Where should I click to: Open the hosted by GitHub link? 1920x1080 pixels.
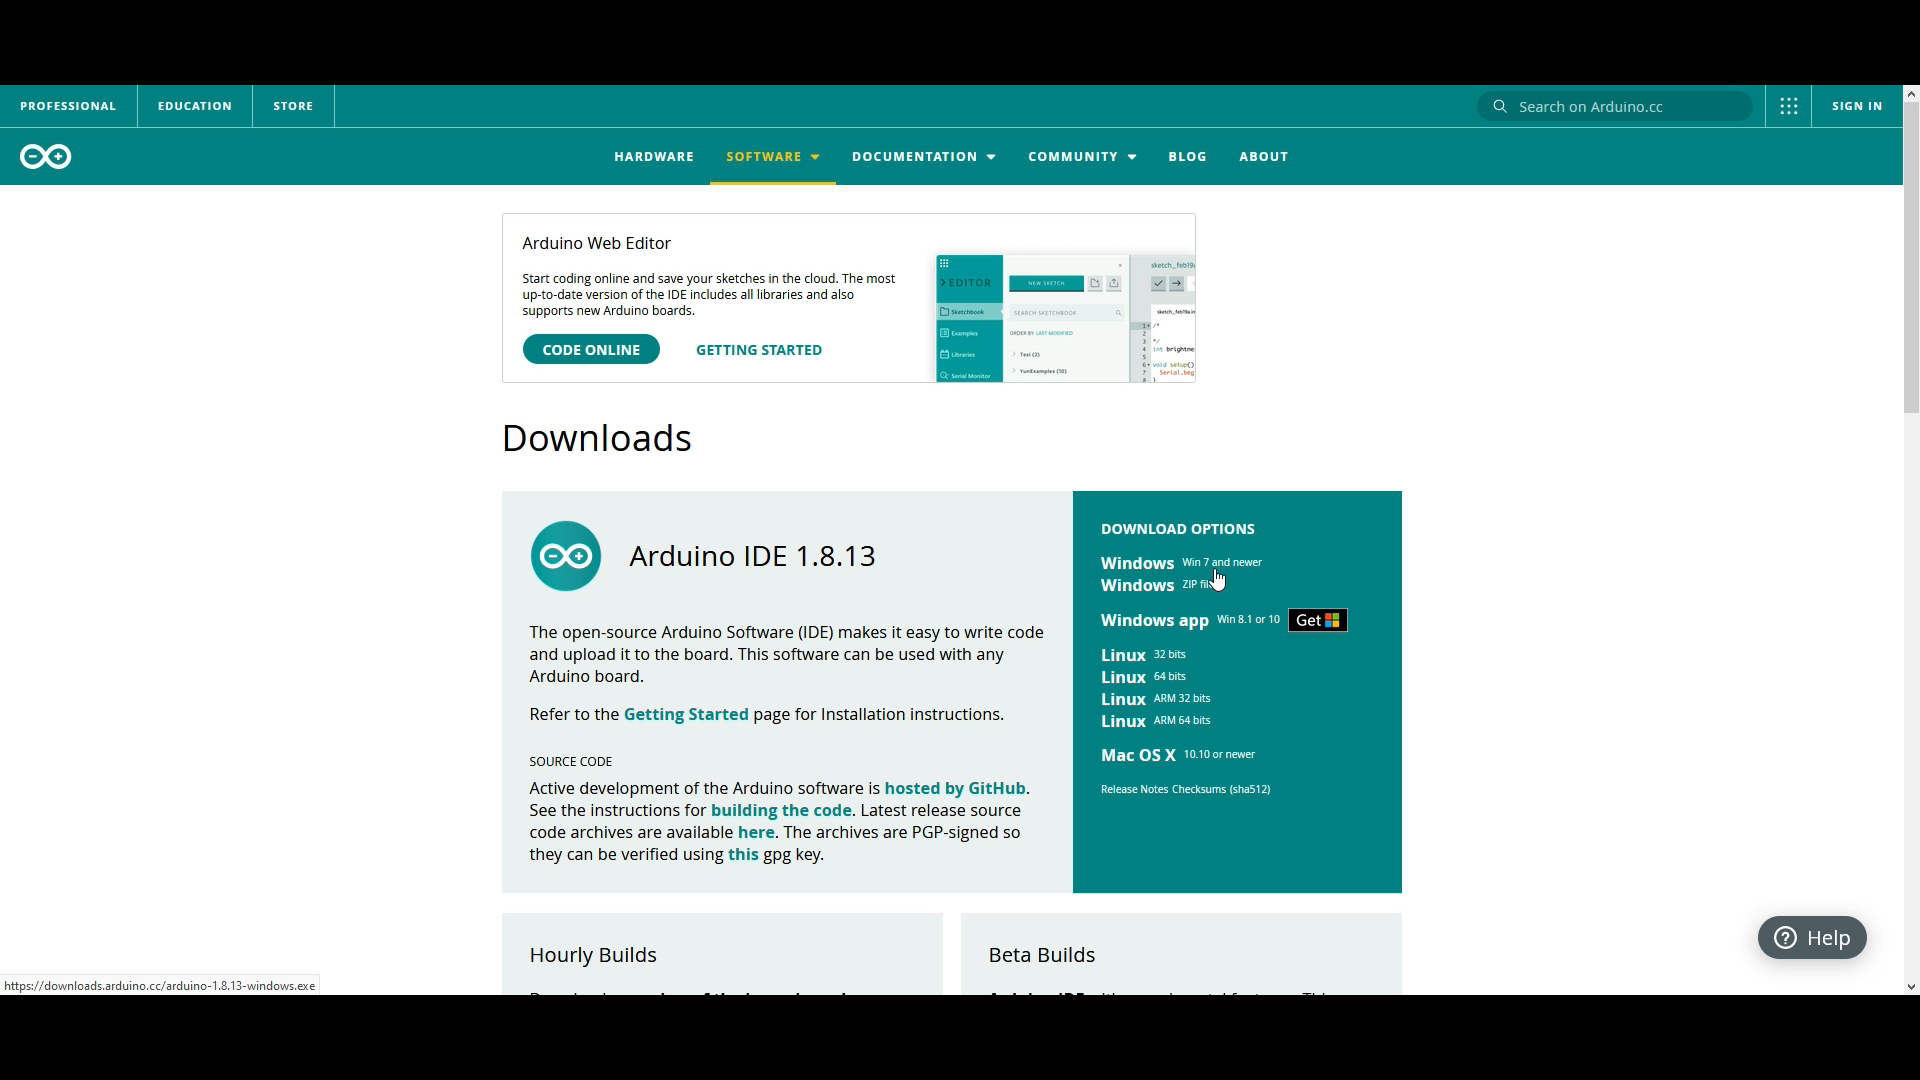pyautogui.click(x=955, y=788)
